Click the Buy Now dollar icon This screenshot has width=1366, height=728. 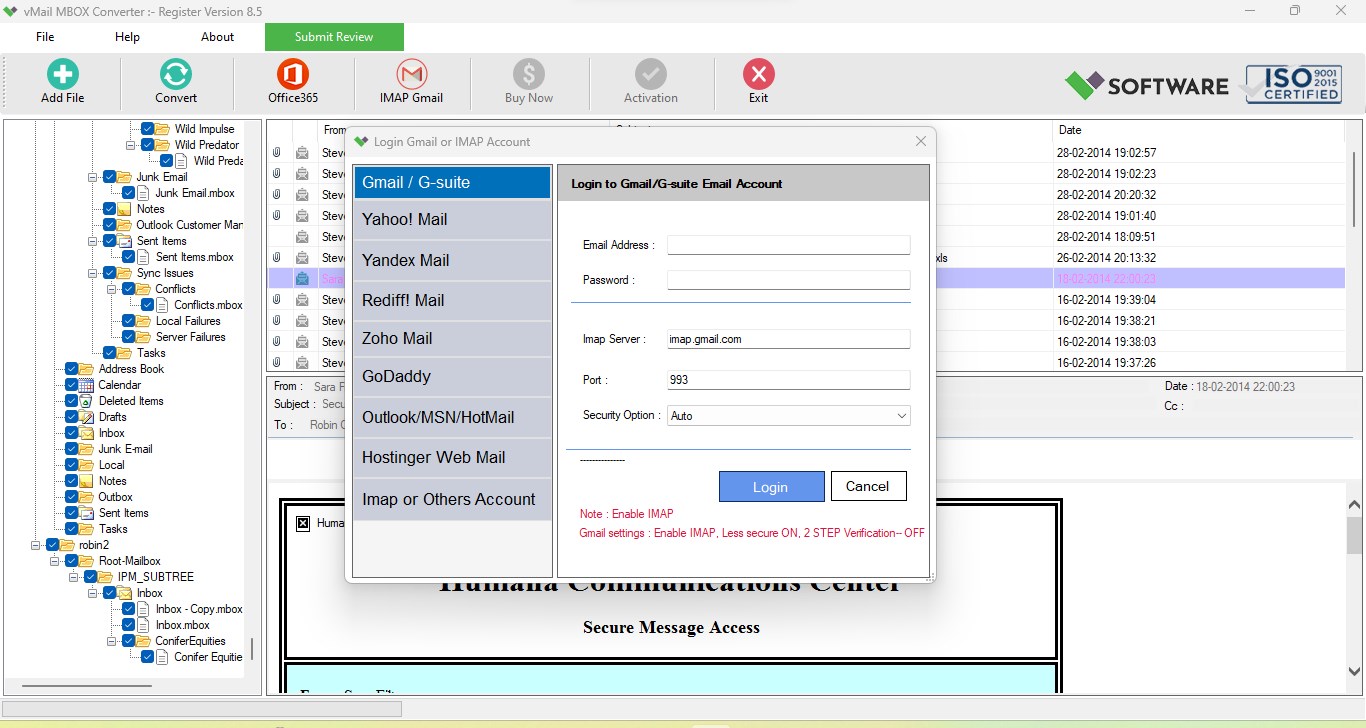(529, 75)
